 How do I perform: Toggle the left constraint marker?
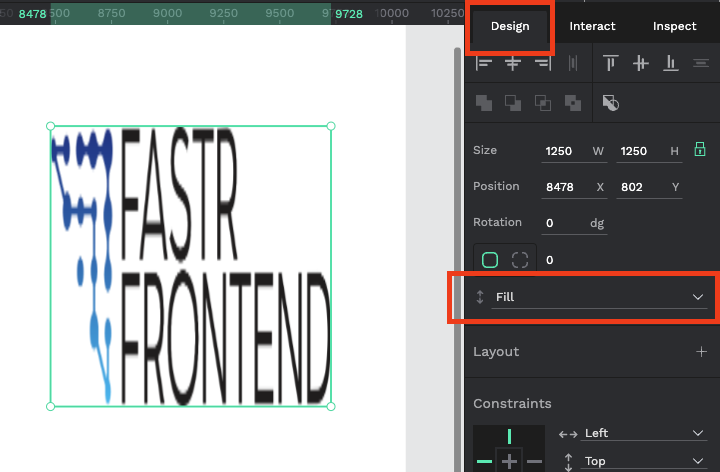coord(484,461)
